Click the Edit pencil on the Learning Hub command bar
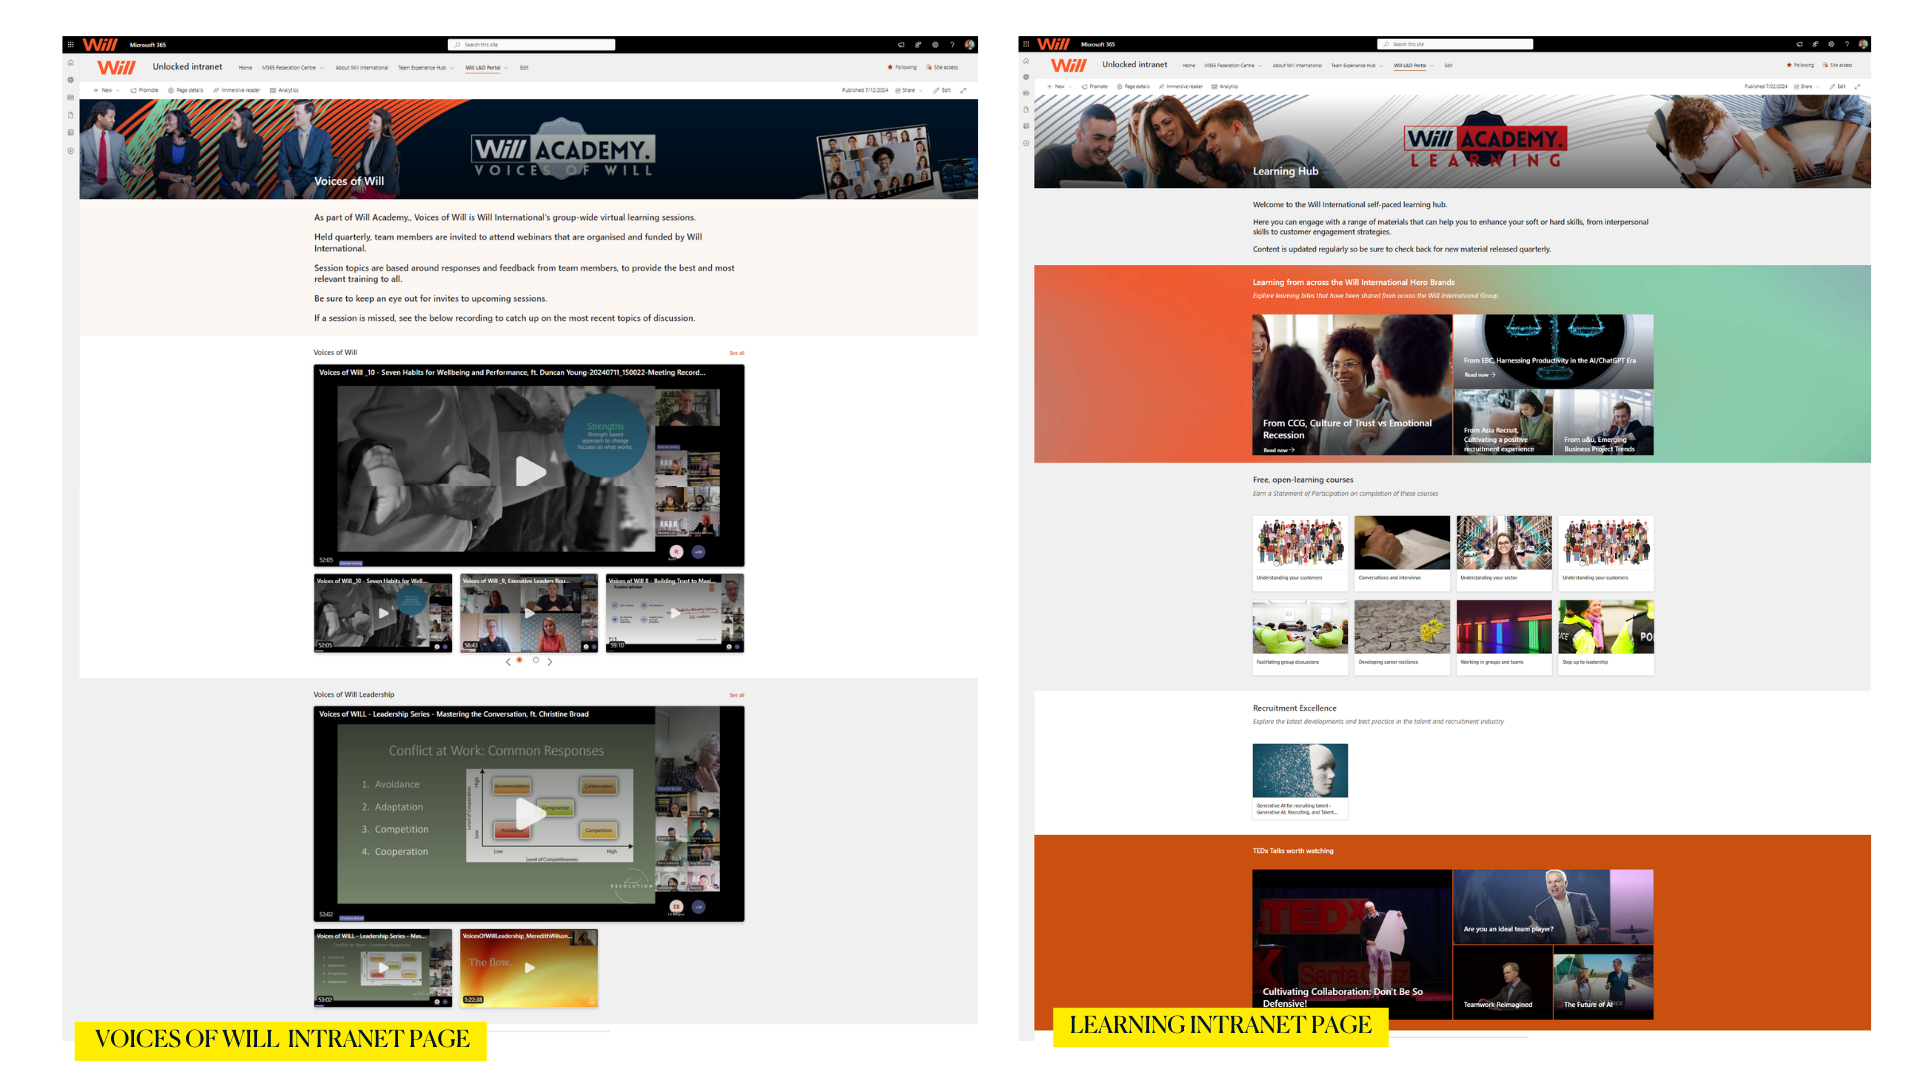The height and width of the screenshot is (1080, 1920). (x=1838, y=86)
